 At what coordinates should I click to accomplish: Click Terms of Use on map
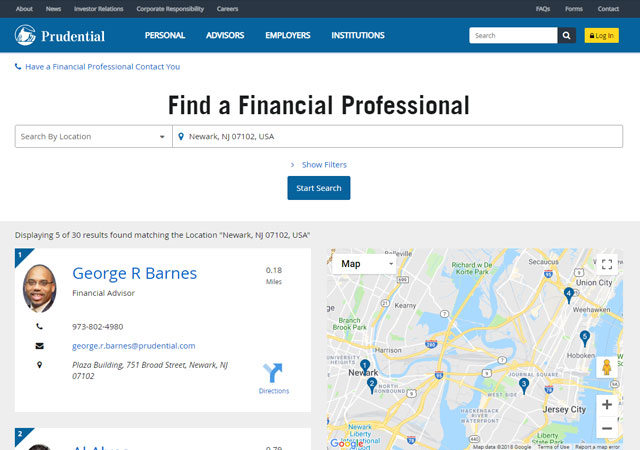553,447
